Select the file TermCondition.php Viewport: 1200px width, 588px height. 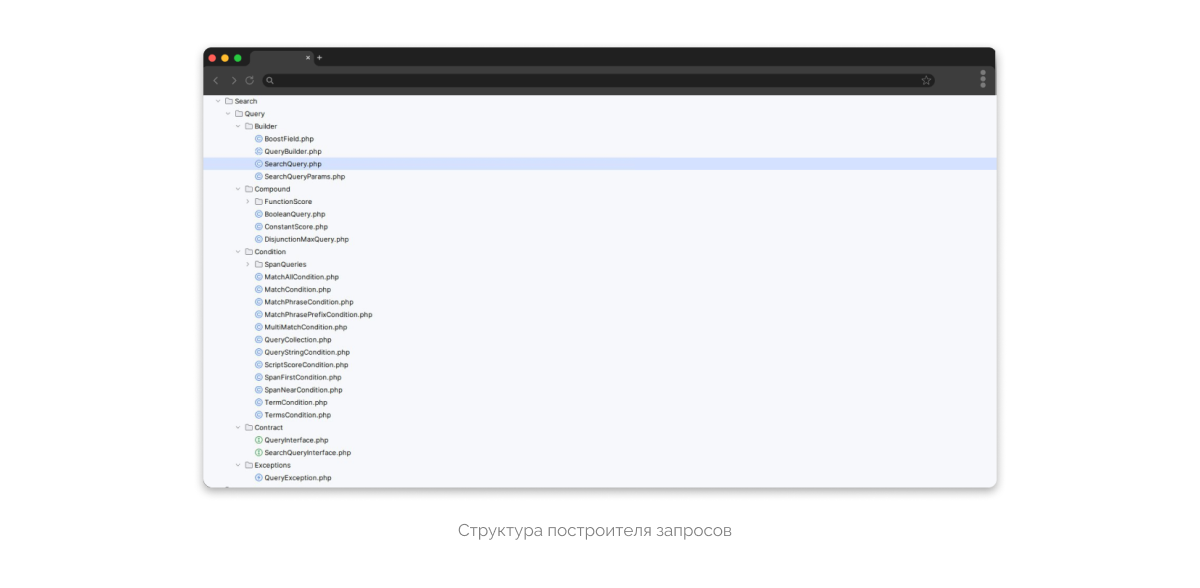296,402
